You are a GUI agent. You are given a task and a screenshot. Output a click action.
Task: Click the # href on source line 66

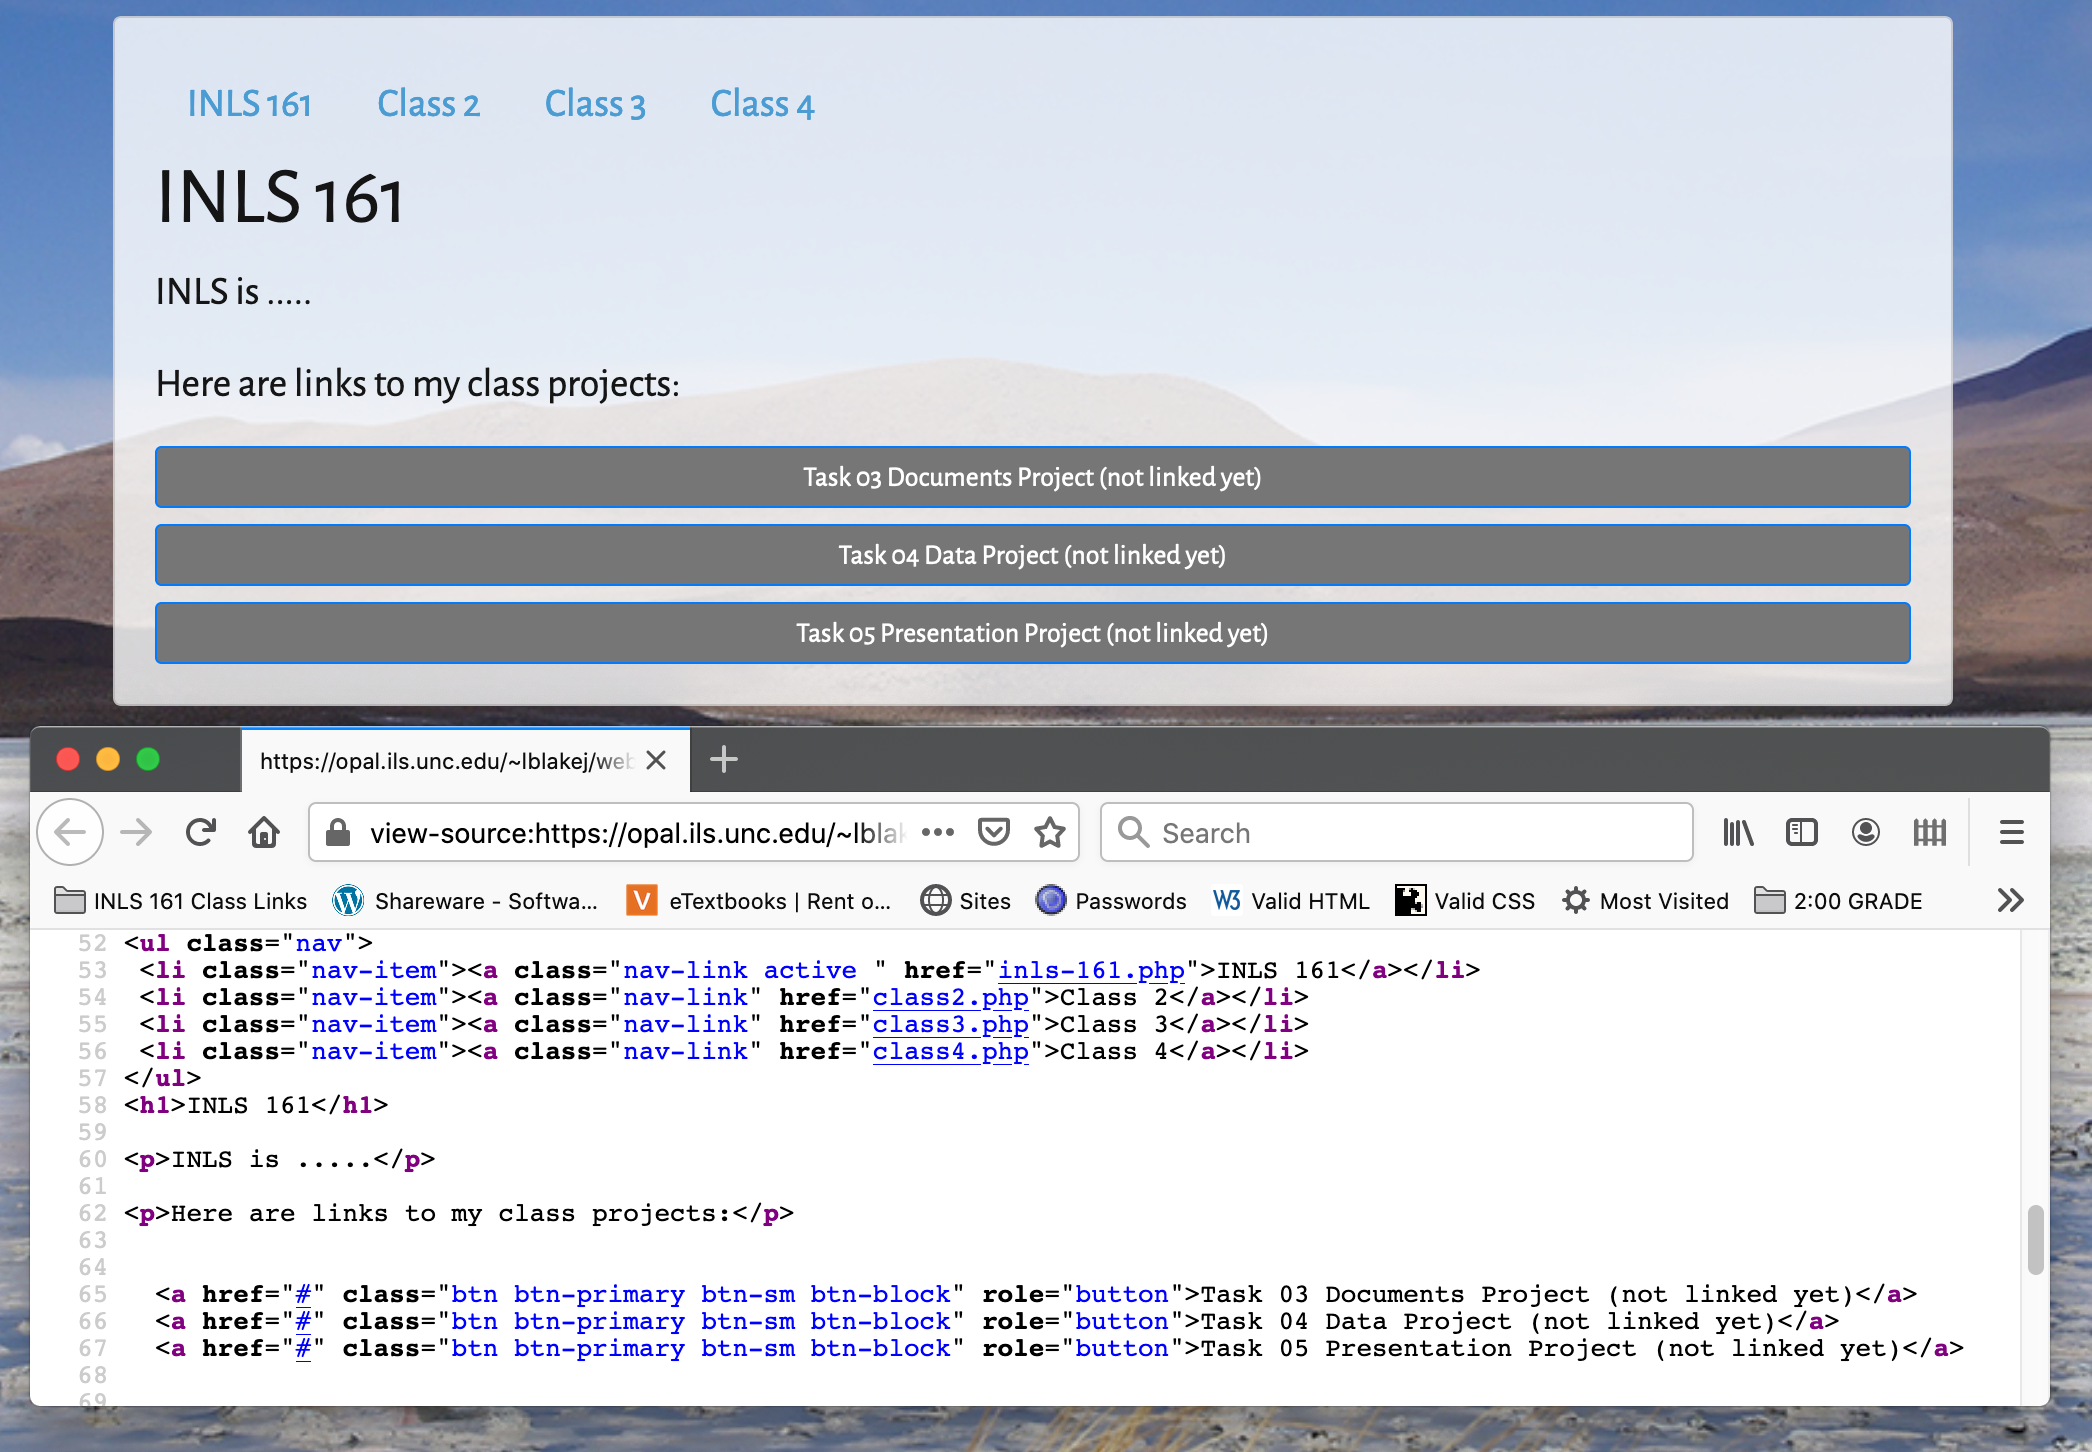tap(303, 1321)
